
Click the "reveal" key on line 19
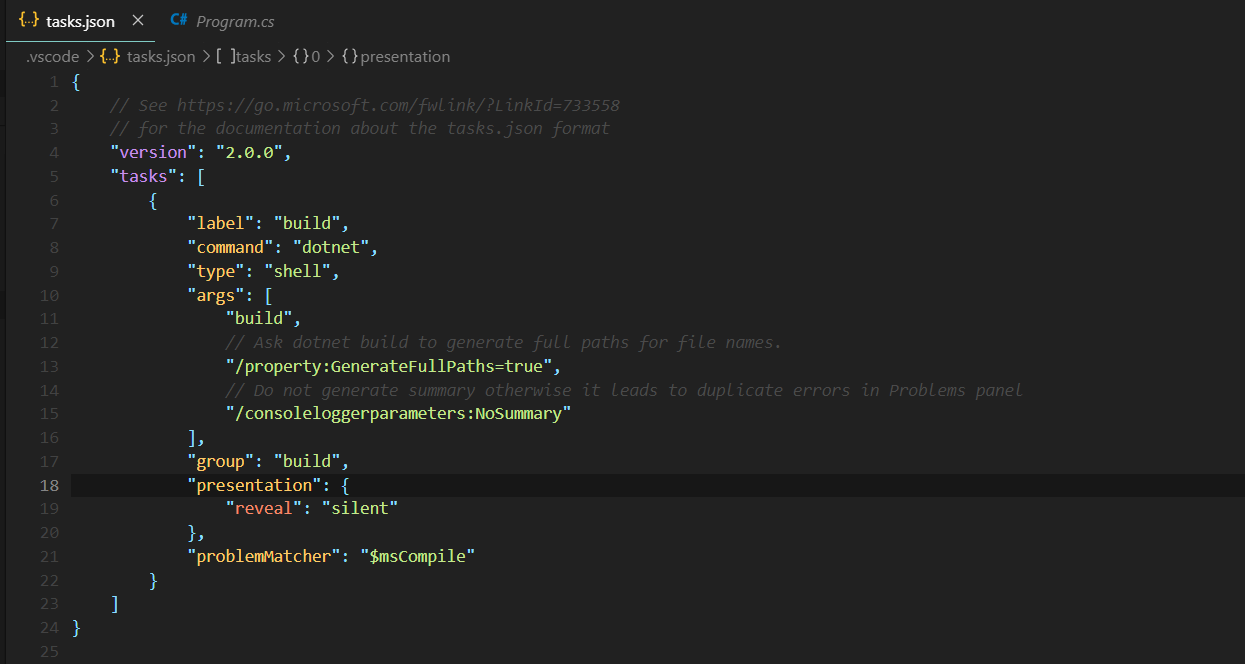coord(265,509)
